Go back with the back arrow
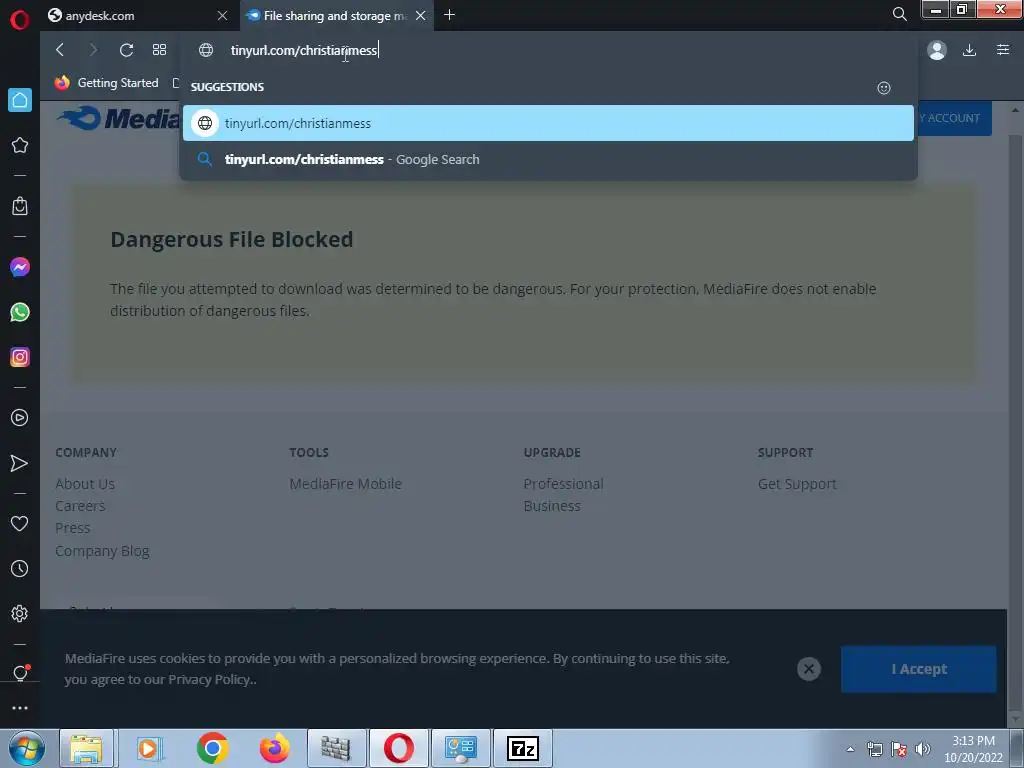This screenshot has width=1024, height=768. [60, 50]
